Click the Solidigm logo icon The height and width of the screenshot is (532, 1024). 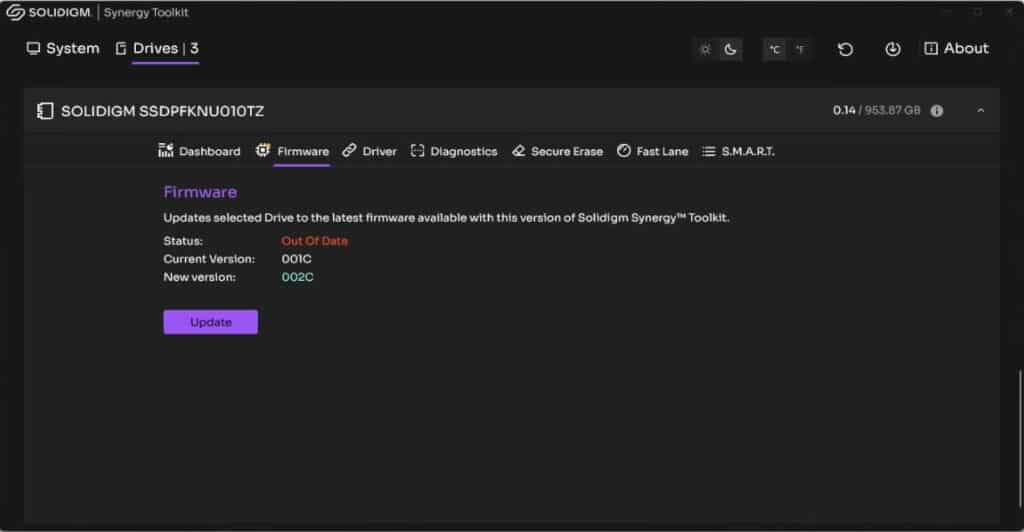(15, 12)
